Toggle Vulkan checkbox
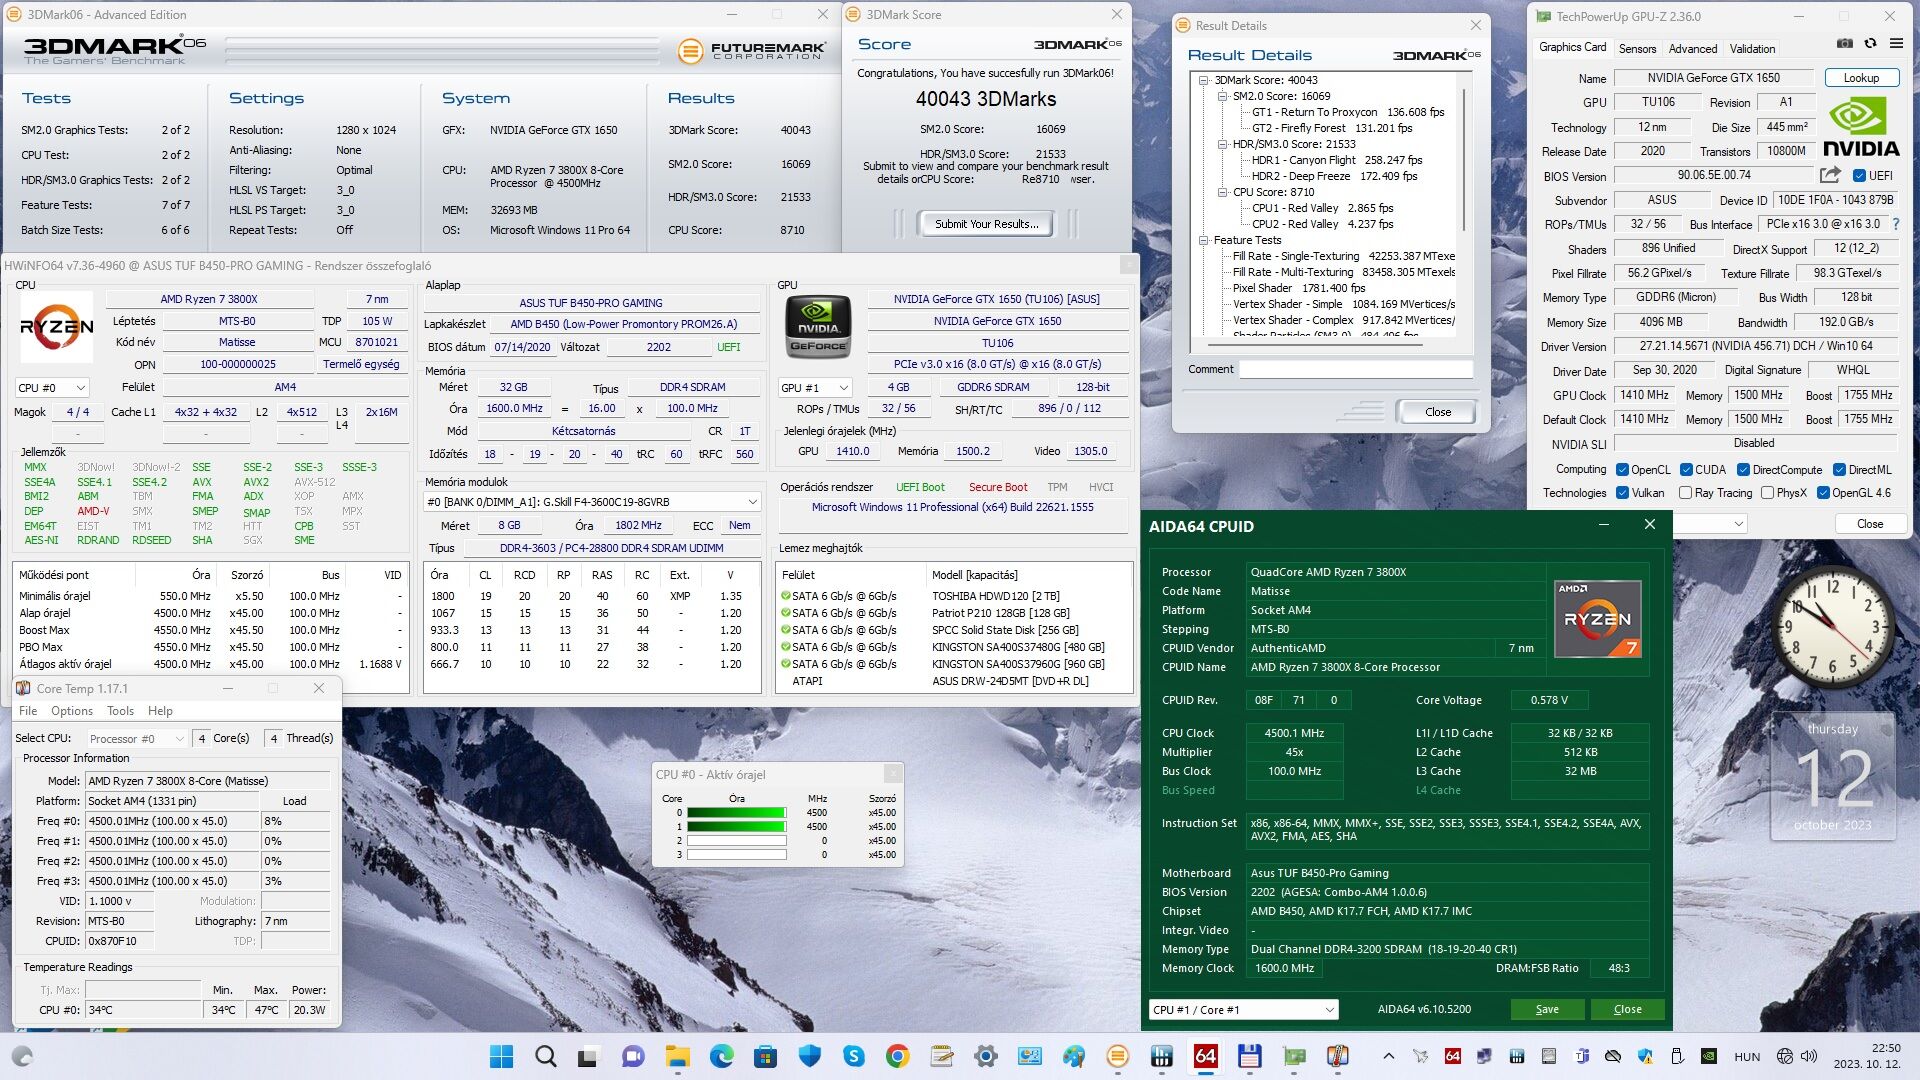This screenshot has width=1920, height=1080. pos(1622,493)
